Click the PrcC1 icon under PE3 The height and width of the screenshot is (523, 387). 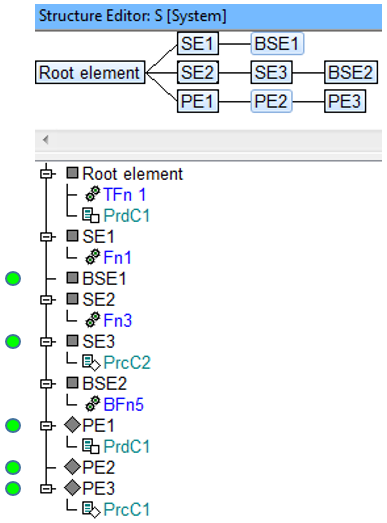pyautogui.click(x=91, y=509)
